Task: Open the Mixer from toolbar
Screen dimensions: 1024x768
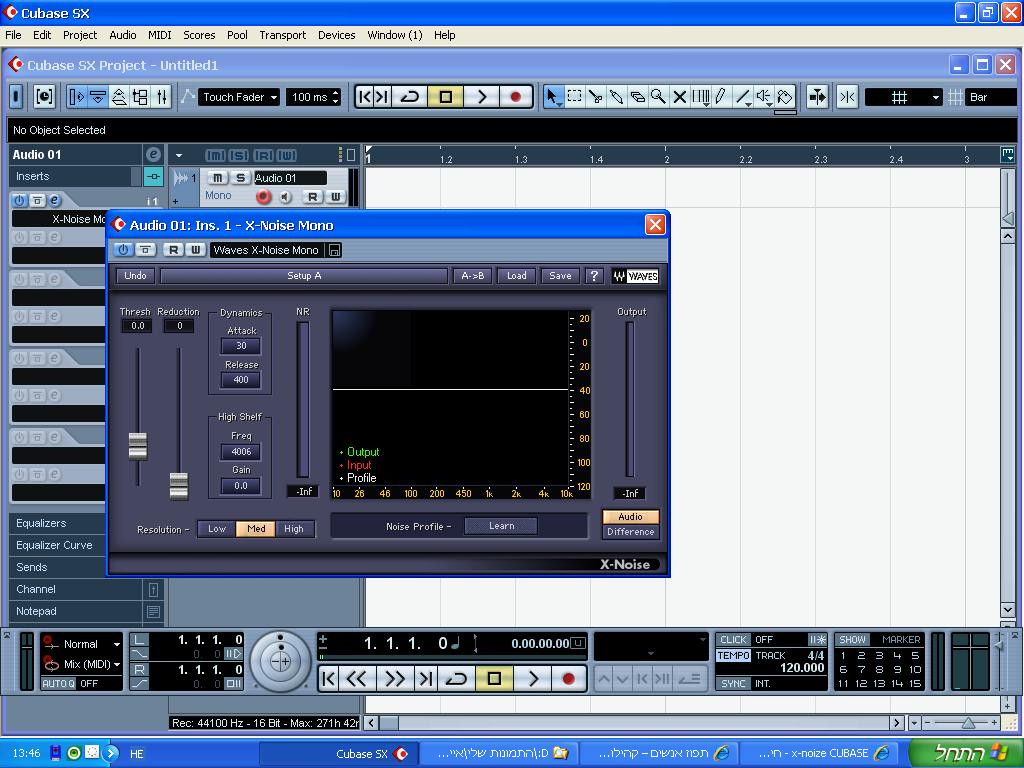Action: [161, 97]
